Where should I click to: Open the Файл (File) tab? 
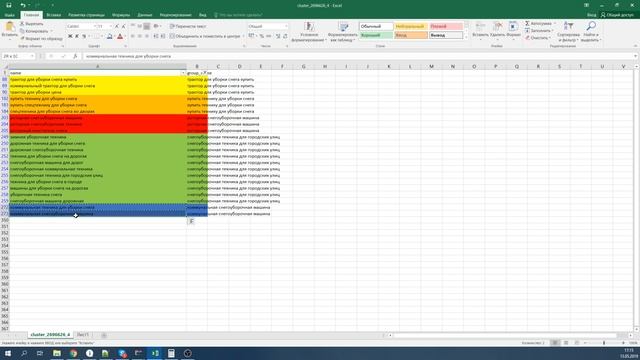click(x=9, y=15)
